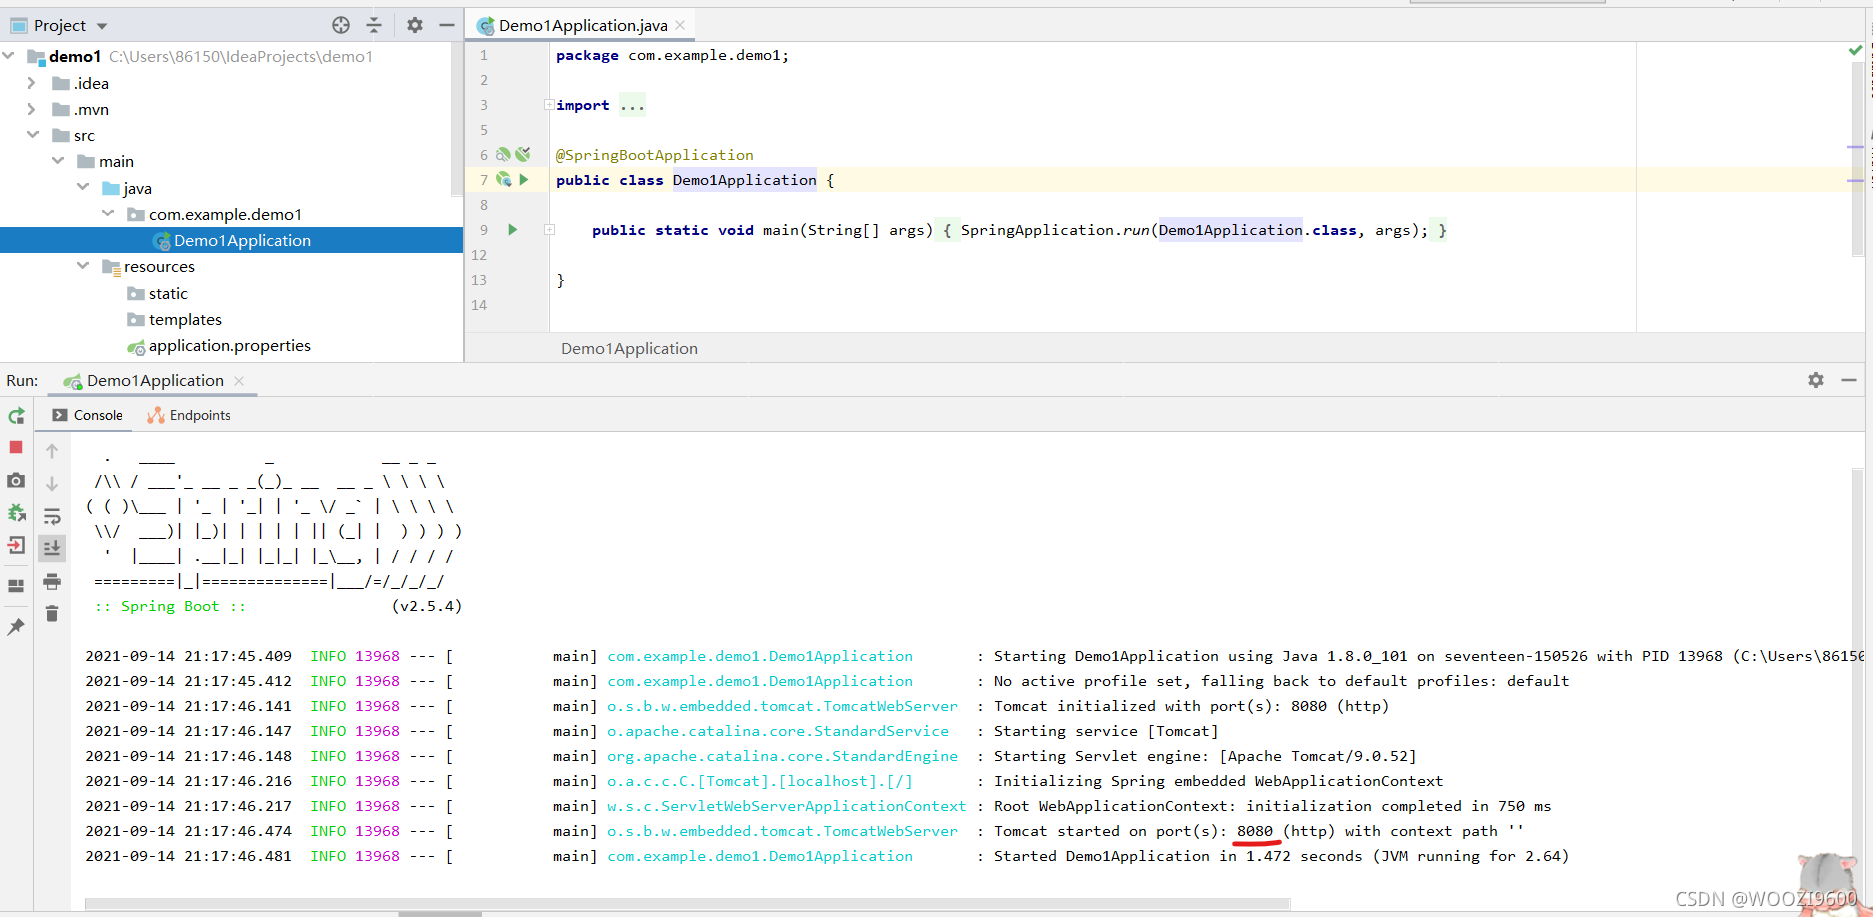Stop the running application
1873x917 pixels.
click(x=16, y=447)
